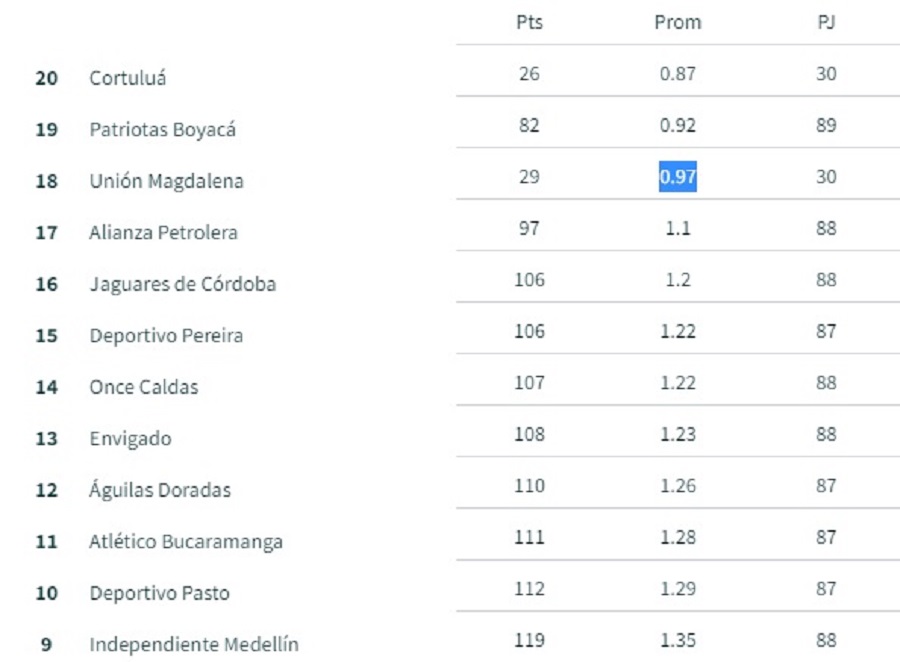Viewport: 900px width, 662px height.
Task: Open Jaguares de Córdoba team entry
Action: (183, 284)
